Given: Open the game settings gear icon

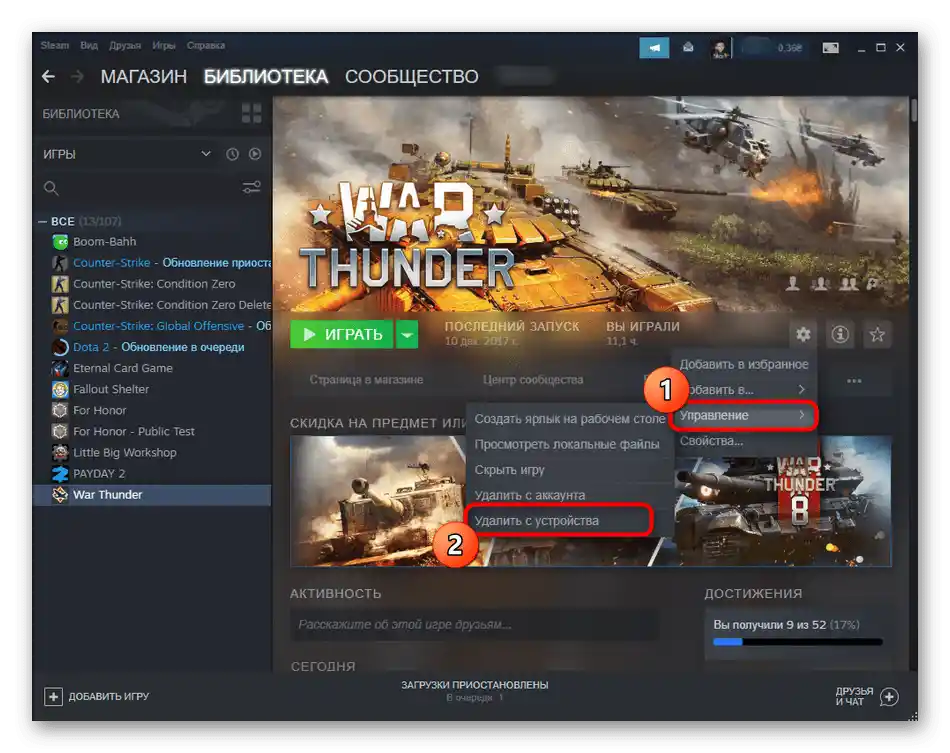Looking at the screenshot, I should coord(803,334).
